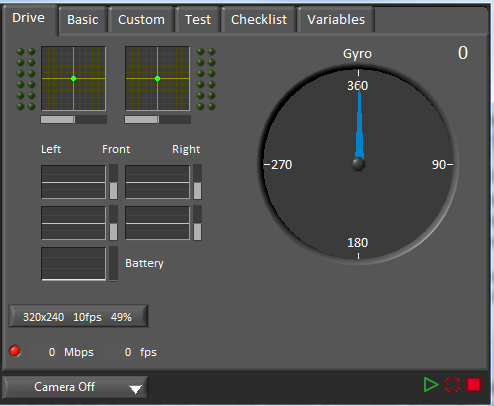Open the 320x240 10fps 49% settings control
Screen dimensions: 494x406
78,316
